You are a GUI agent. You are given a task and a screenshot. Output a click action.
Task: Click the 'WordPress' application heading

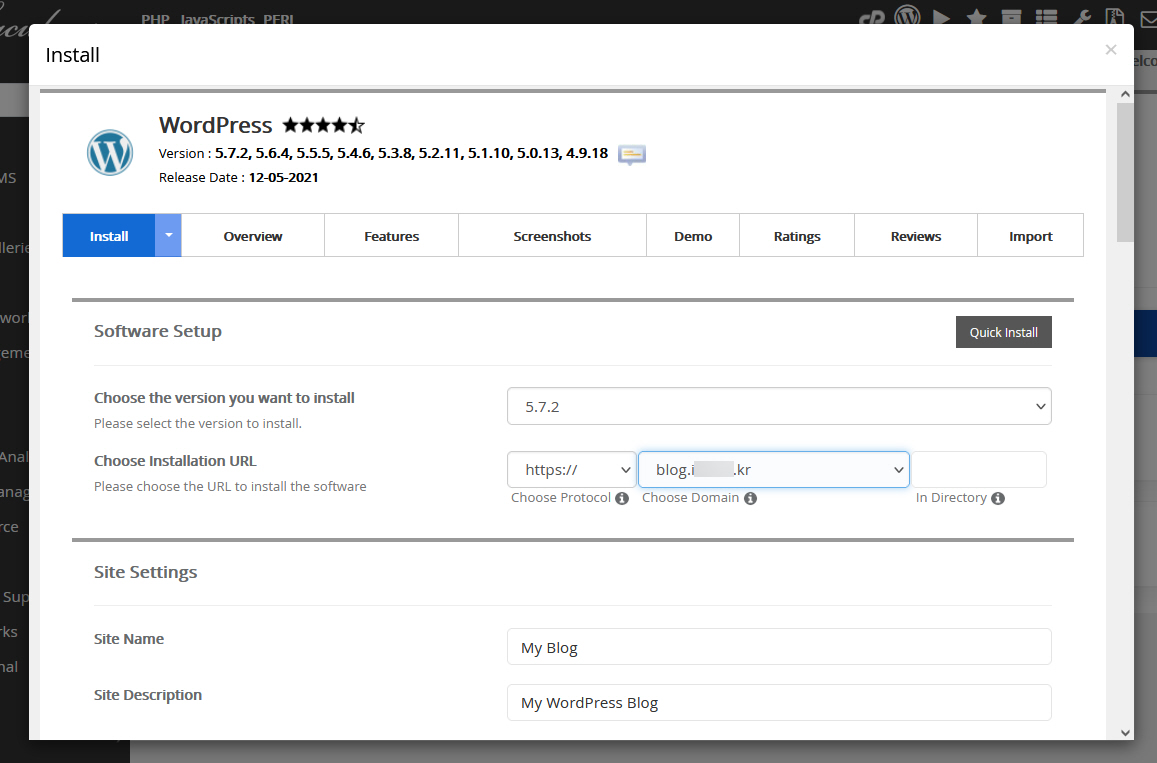(x=215, y=125)
